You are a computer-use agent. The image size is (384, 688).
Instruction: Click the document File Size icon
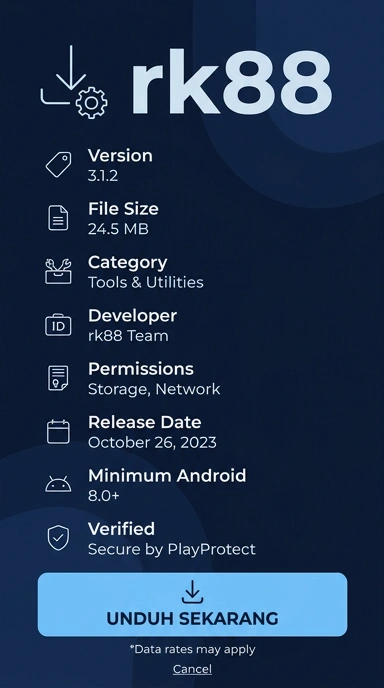58,218
